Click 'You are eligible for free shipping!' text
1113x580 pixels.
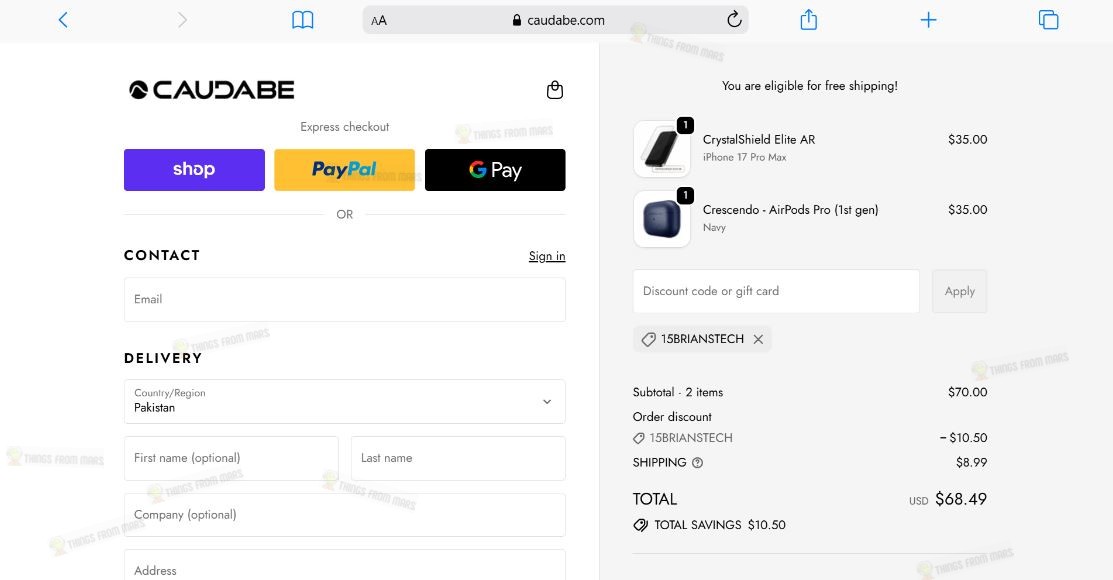click(810, 86)
